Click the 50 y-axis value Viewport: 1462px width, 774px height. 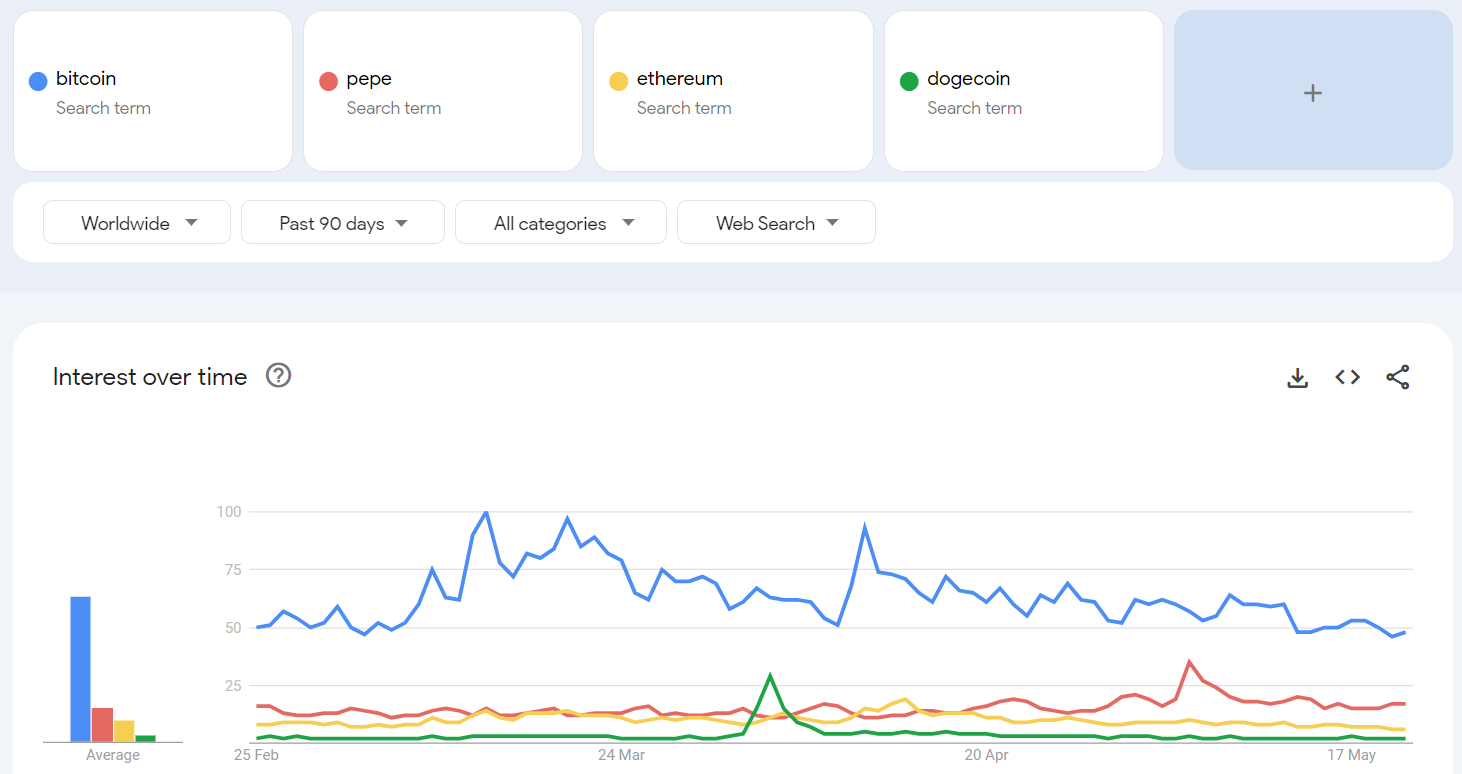[x=233, y=628]
